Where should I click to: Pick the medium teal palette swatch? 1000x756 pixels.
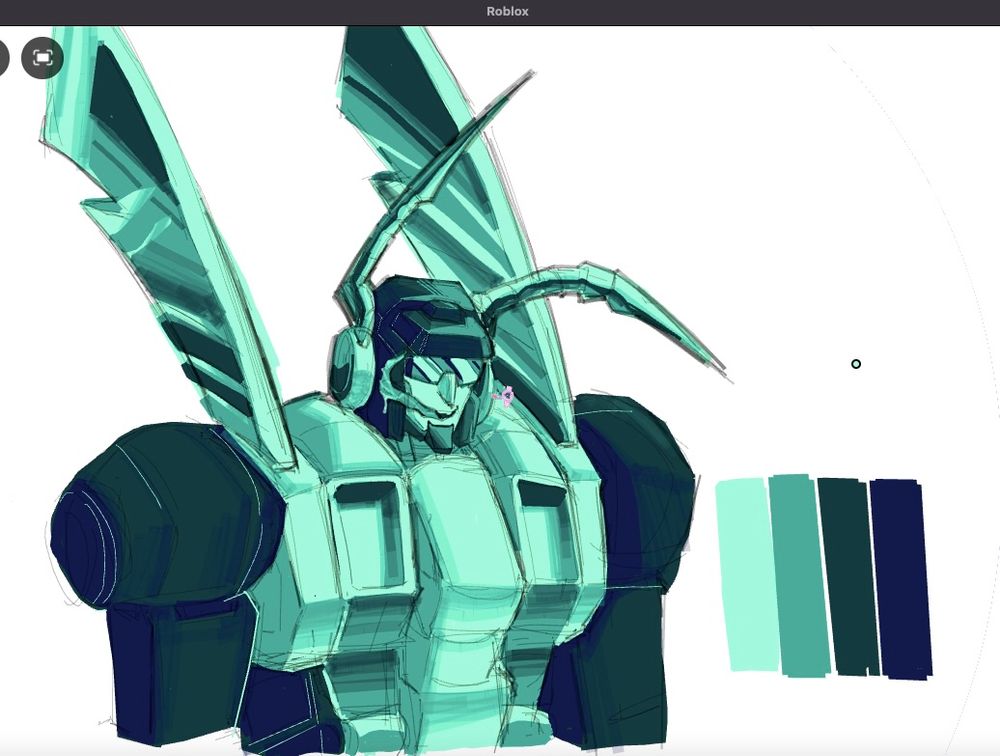[800, 575]
